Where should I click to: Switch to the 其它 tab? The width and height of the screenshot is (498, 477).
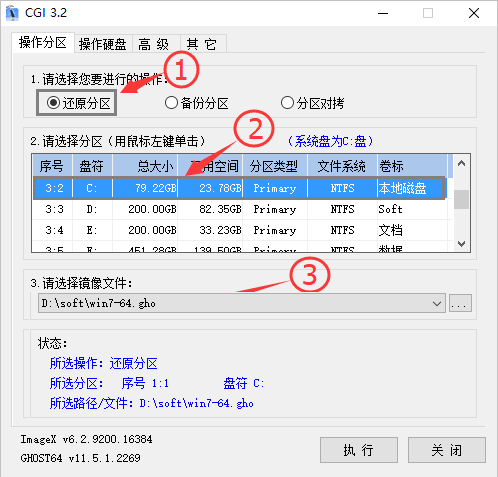[203, 44]
